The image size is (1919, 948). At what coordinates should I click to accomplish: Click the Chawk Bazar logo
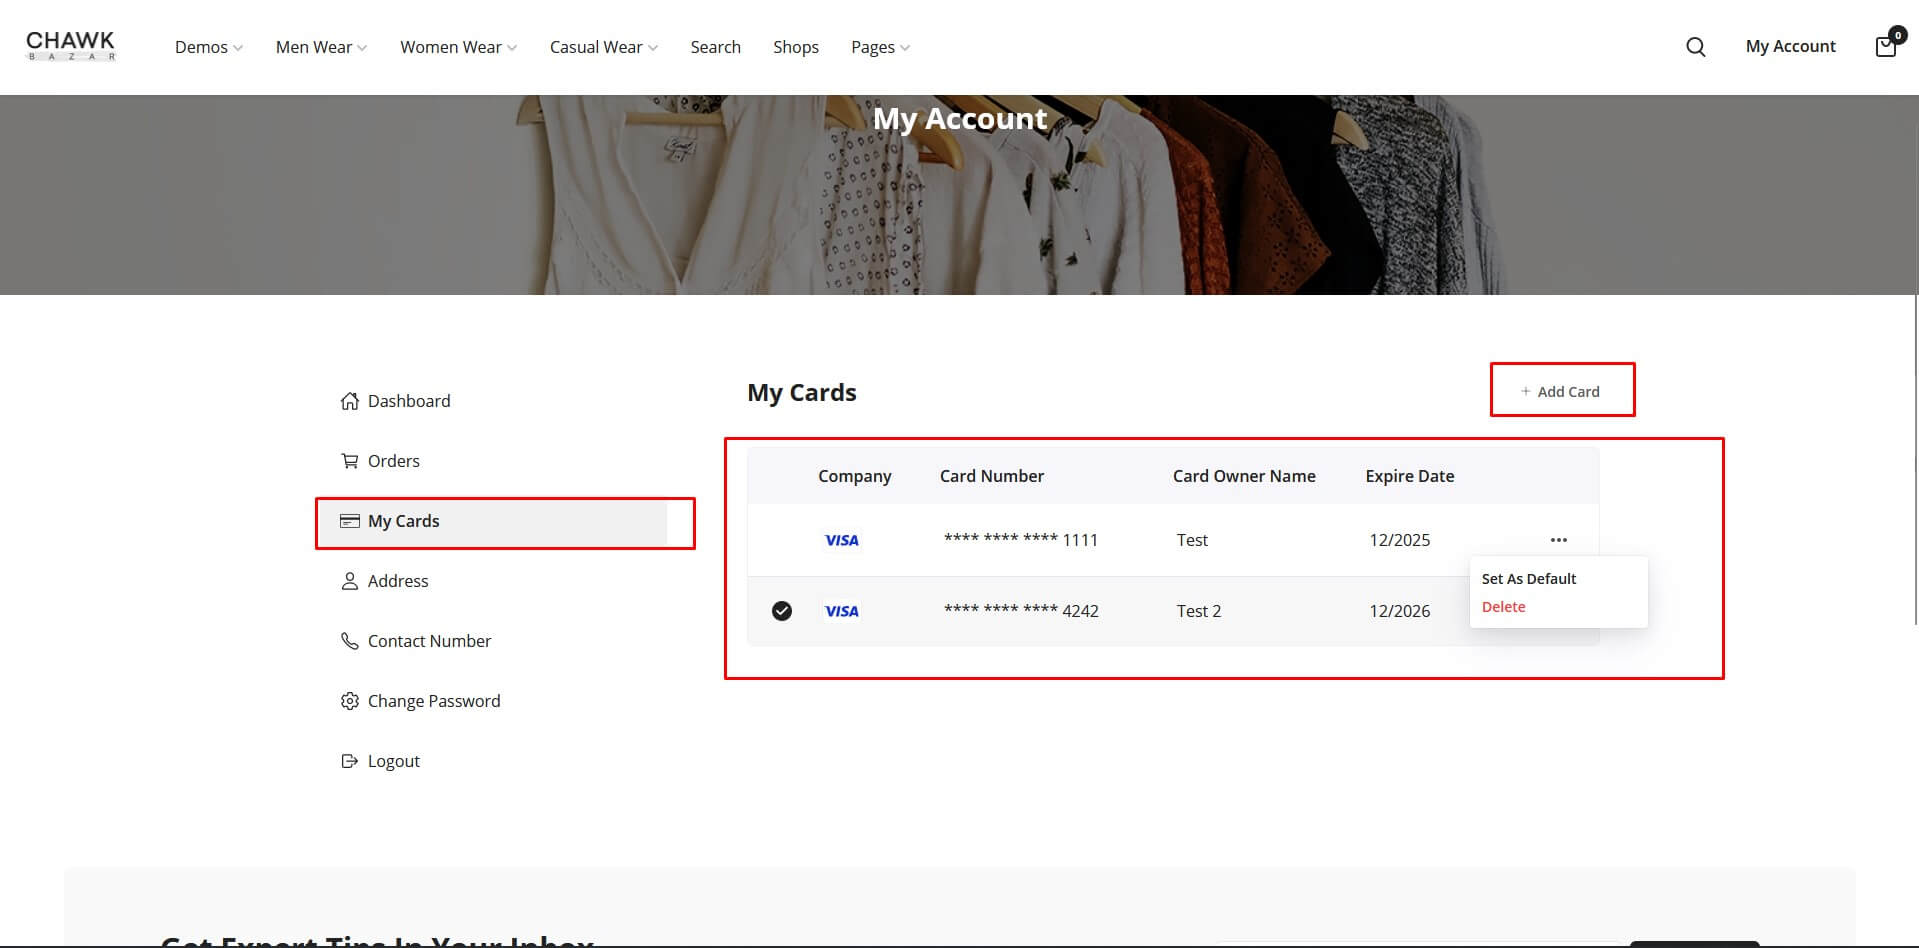pyautogui.click(x=70, y=46)
